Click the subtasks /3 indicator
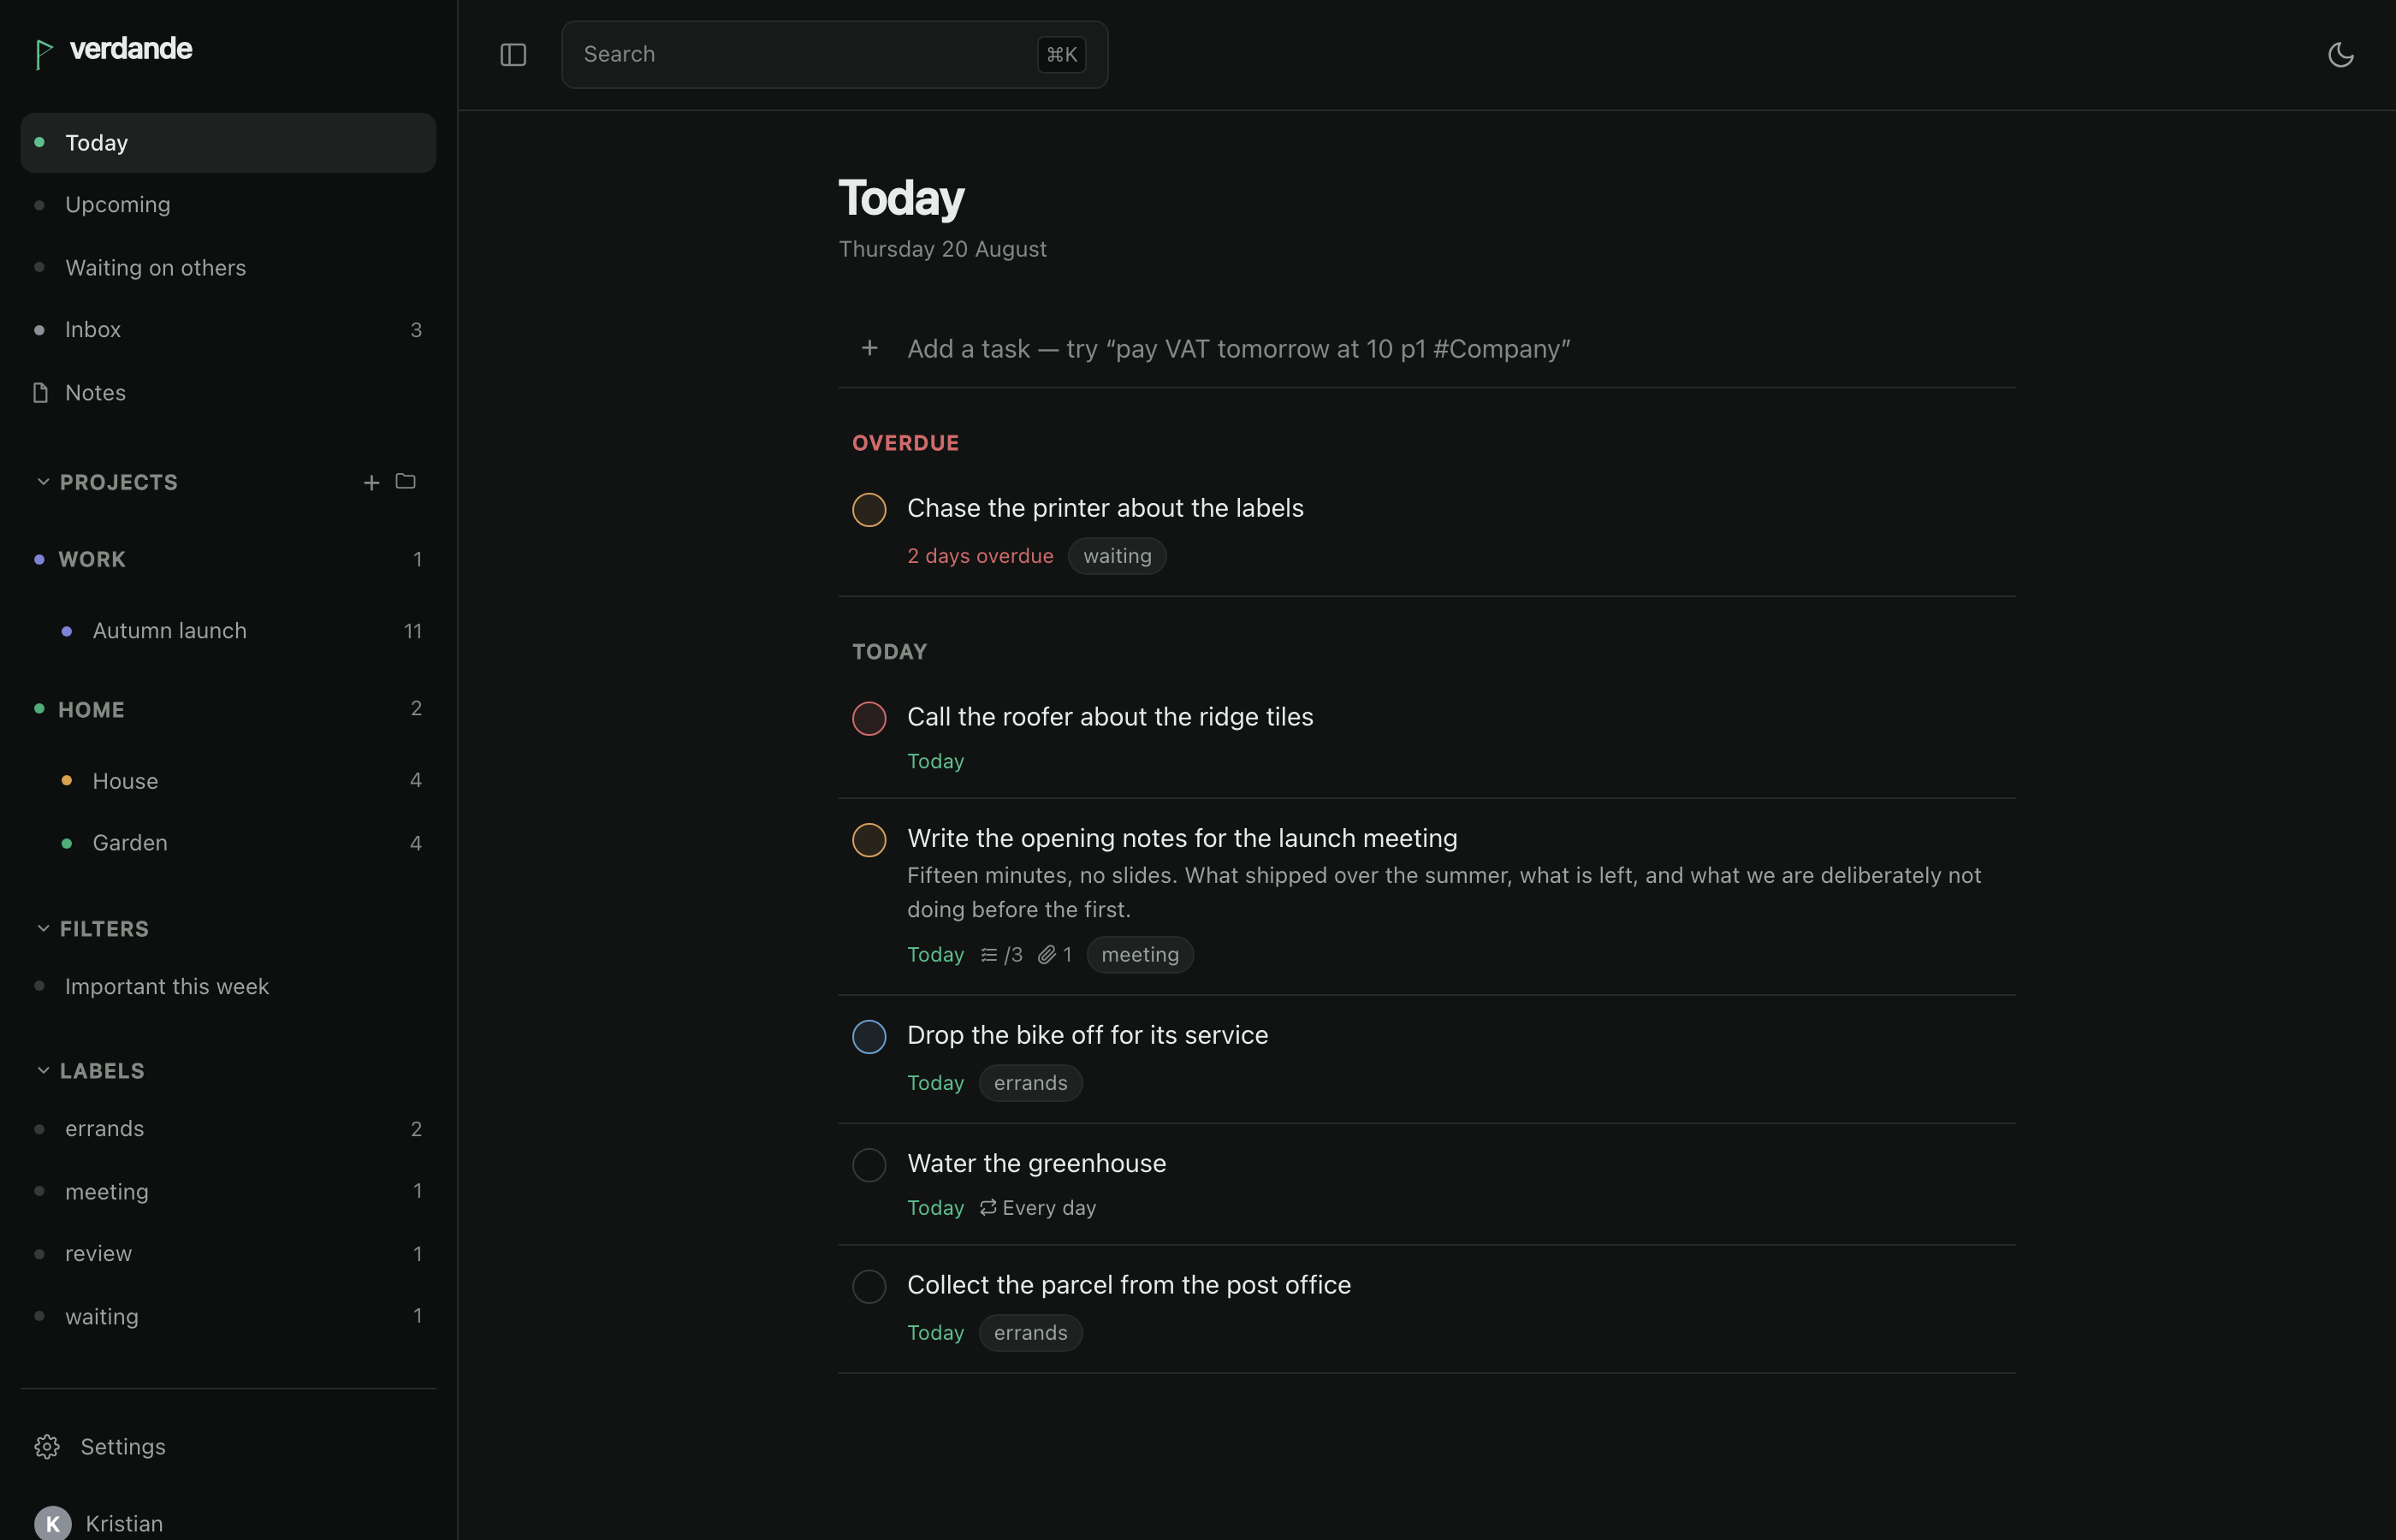2396x1540 pixels. point(1001,955)
